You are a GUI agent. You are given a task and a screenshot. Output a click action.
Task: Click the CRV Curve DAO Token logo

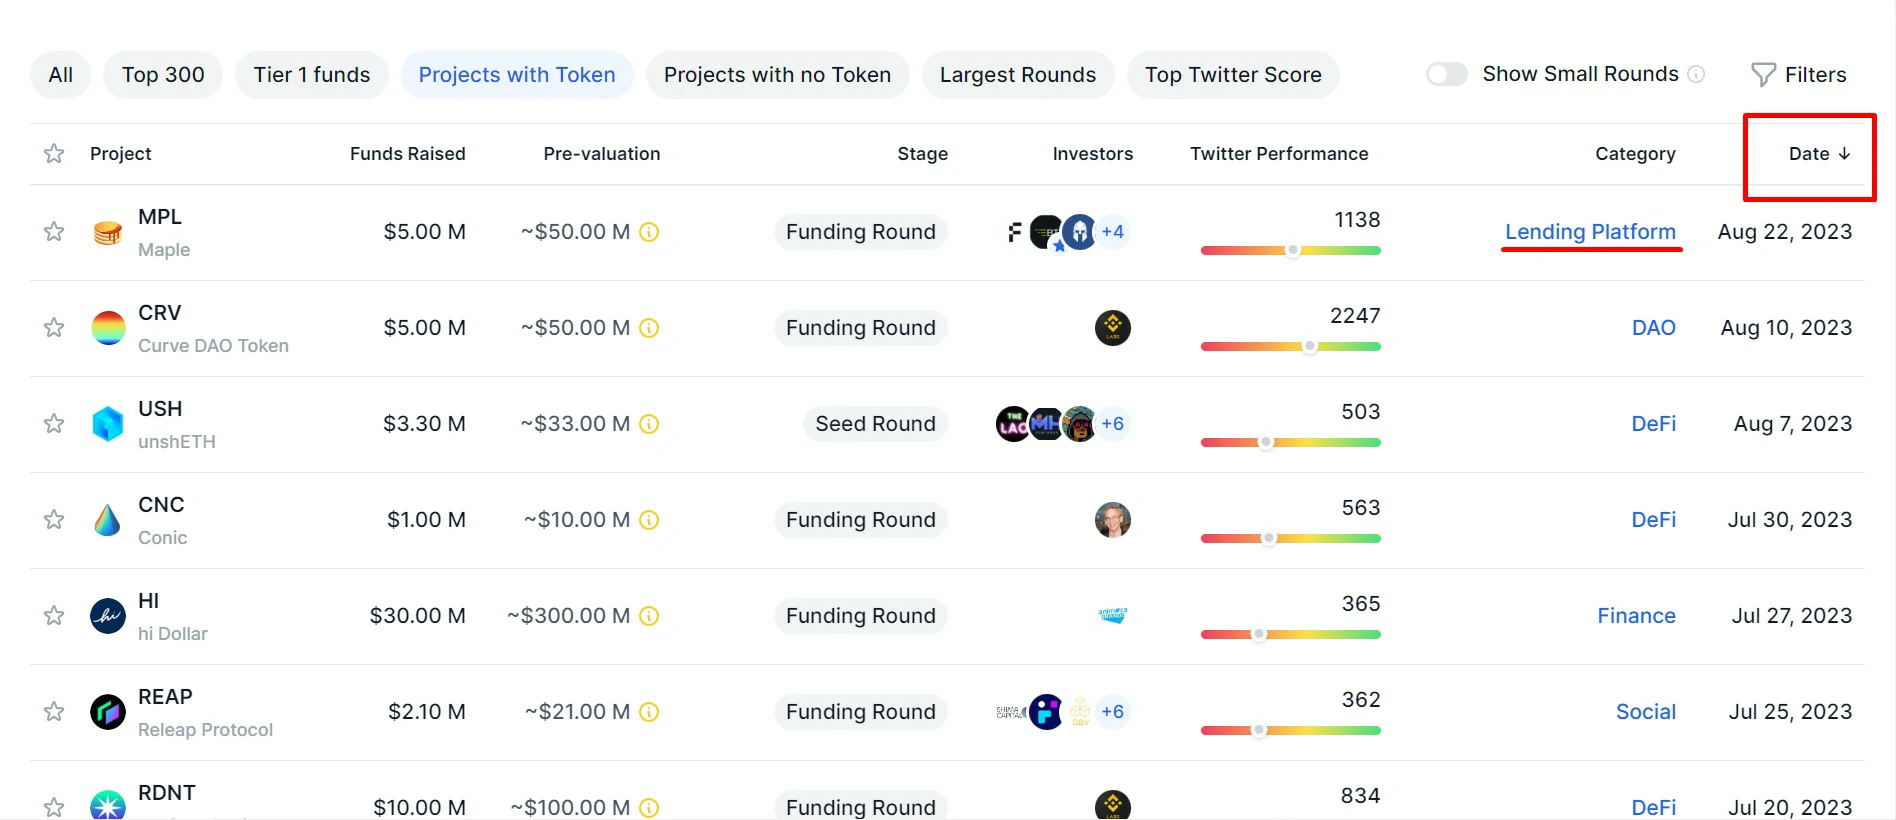coord(108,328)
